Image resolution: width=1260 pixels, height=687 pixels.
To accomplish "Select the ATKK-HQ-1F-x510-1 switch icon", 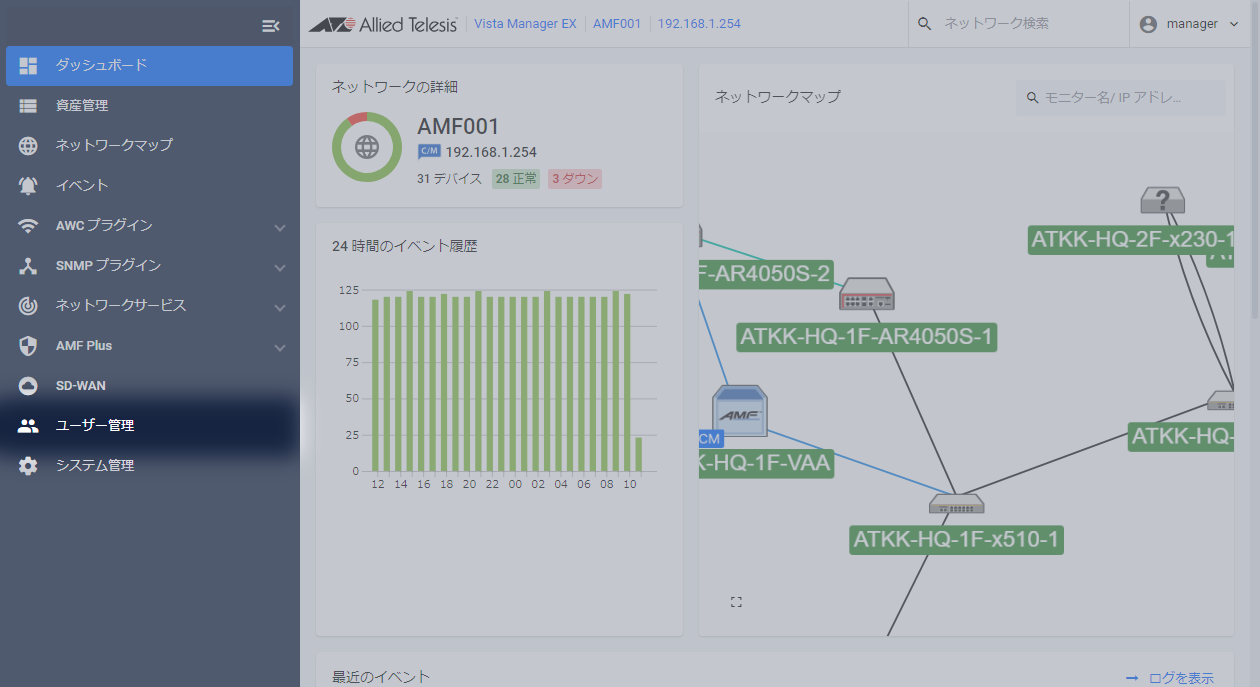I will tap(956, 503).
